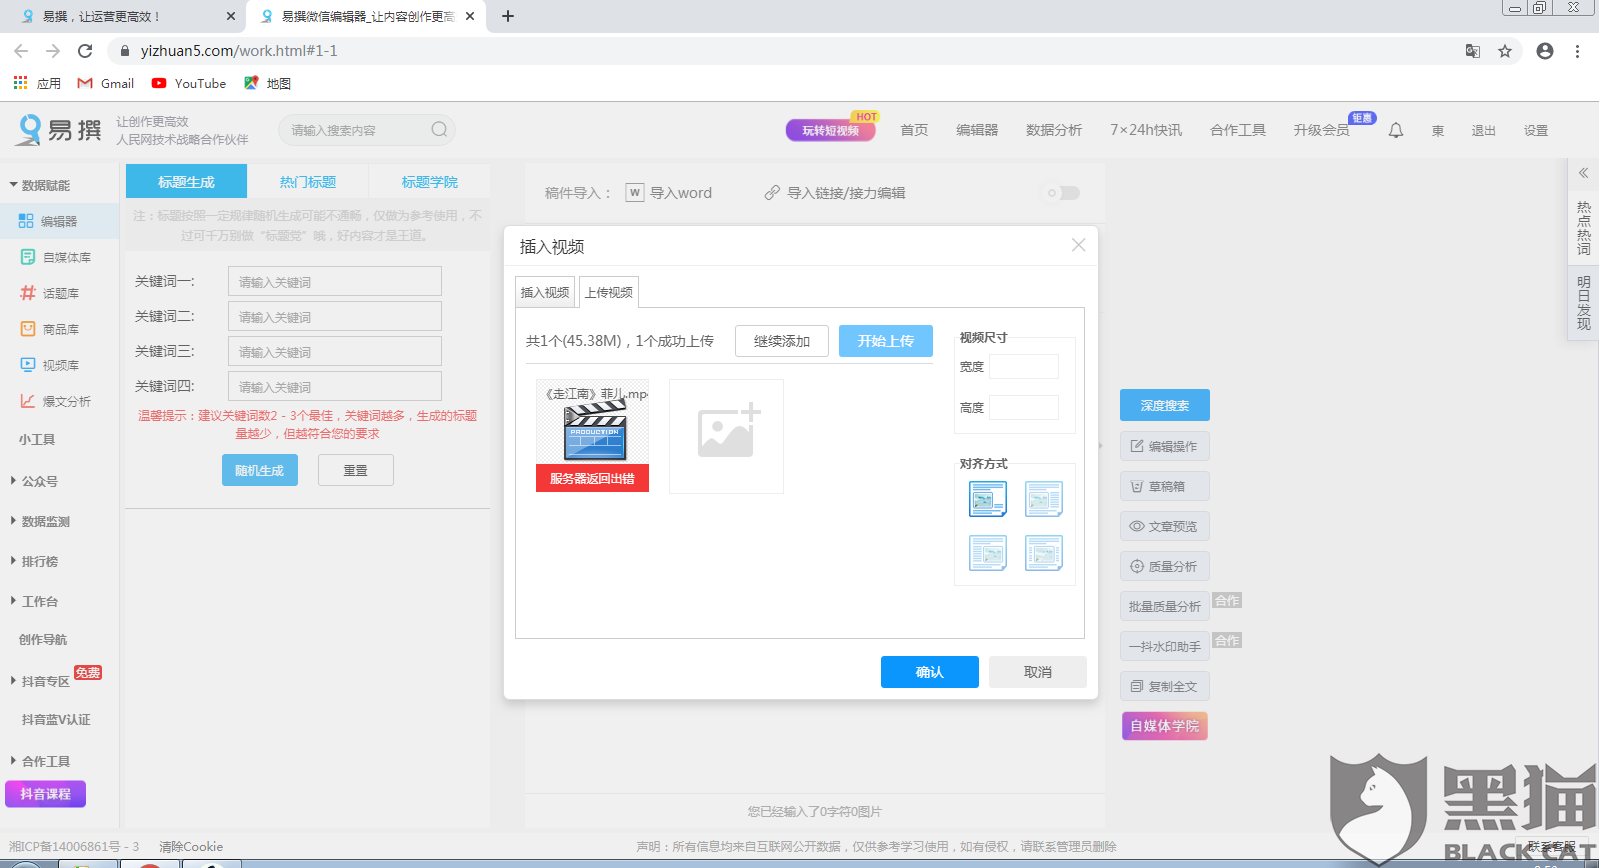Expand the 公众号 sidebar section
The width and height of the screenshot is (1599, 868).
coord(34,481)
